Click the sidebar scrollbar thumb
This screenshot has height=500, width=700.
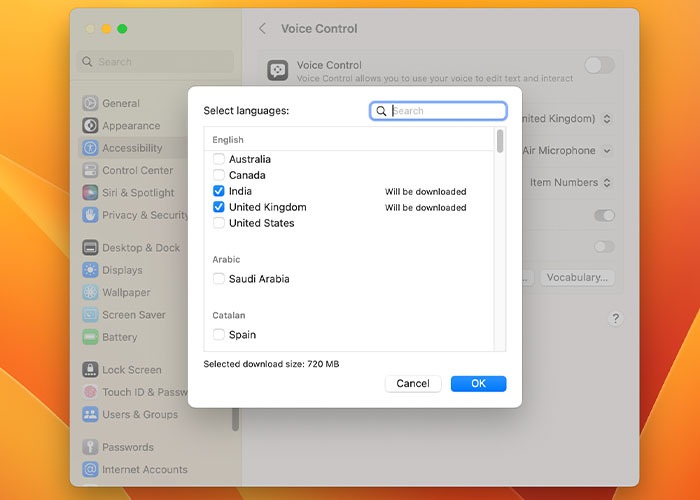pos(235,420)
